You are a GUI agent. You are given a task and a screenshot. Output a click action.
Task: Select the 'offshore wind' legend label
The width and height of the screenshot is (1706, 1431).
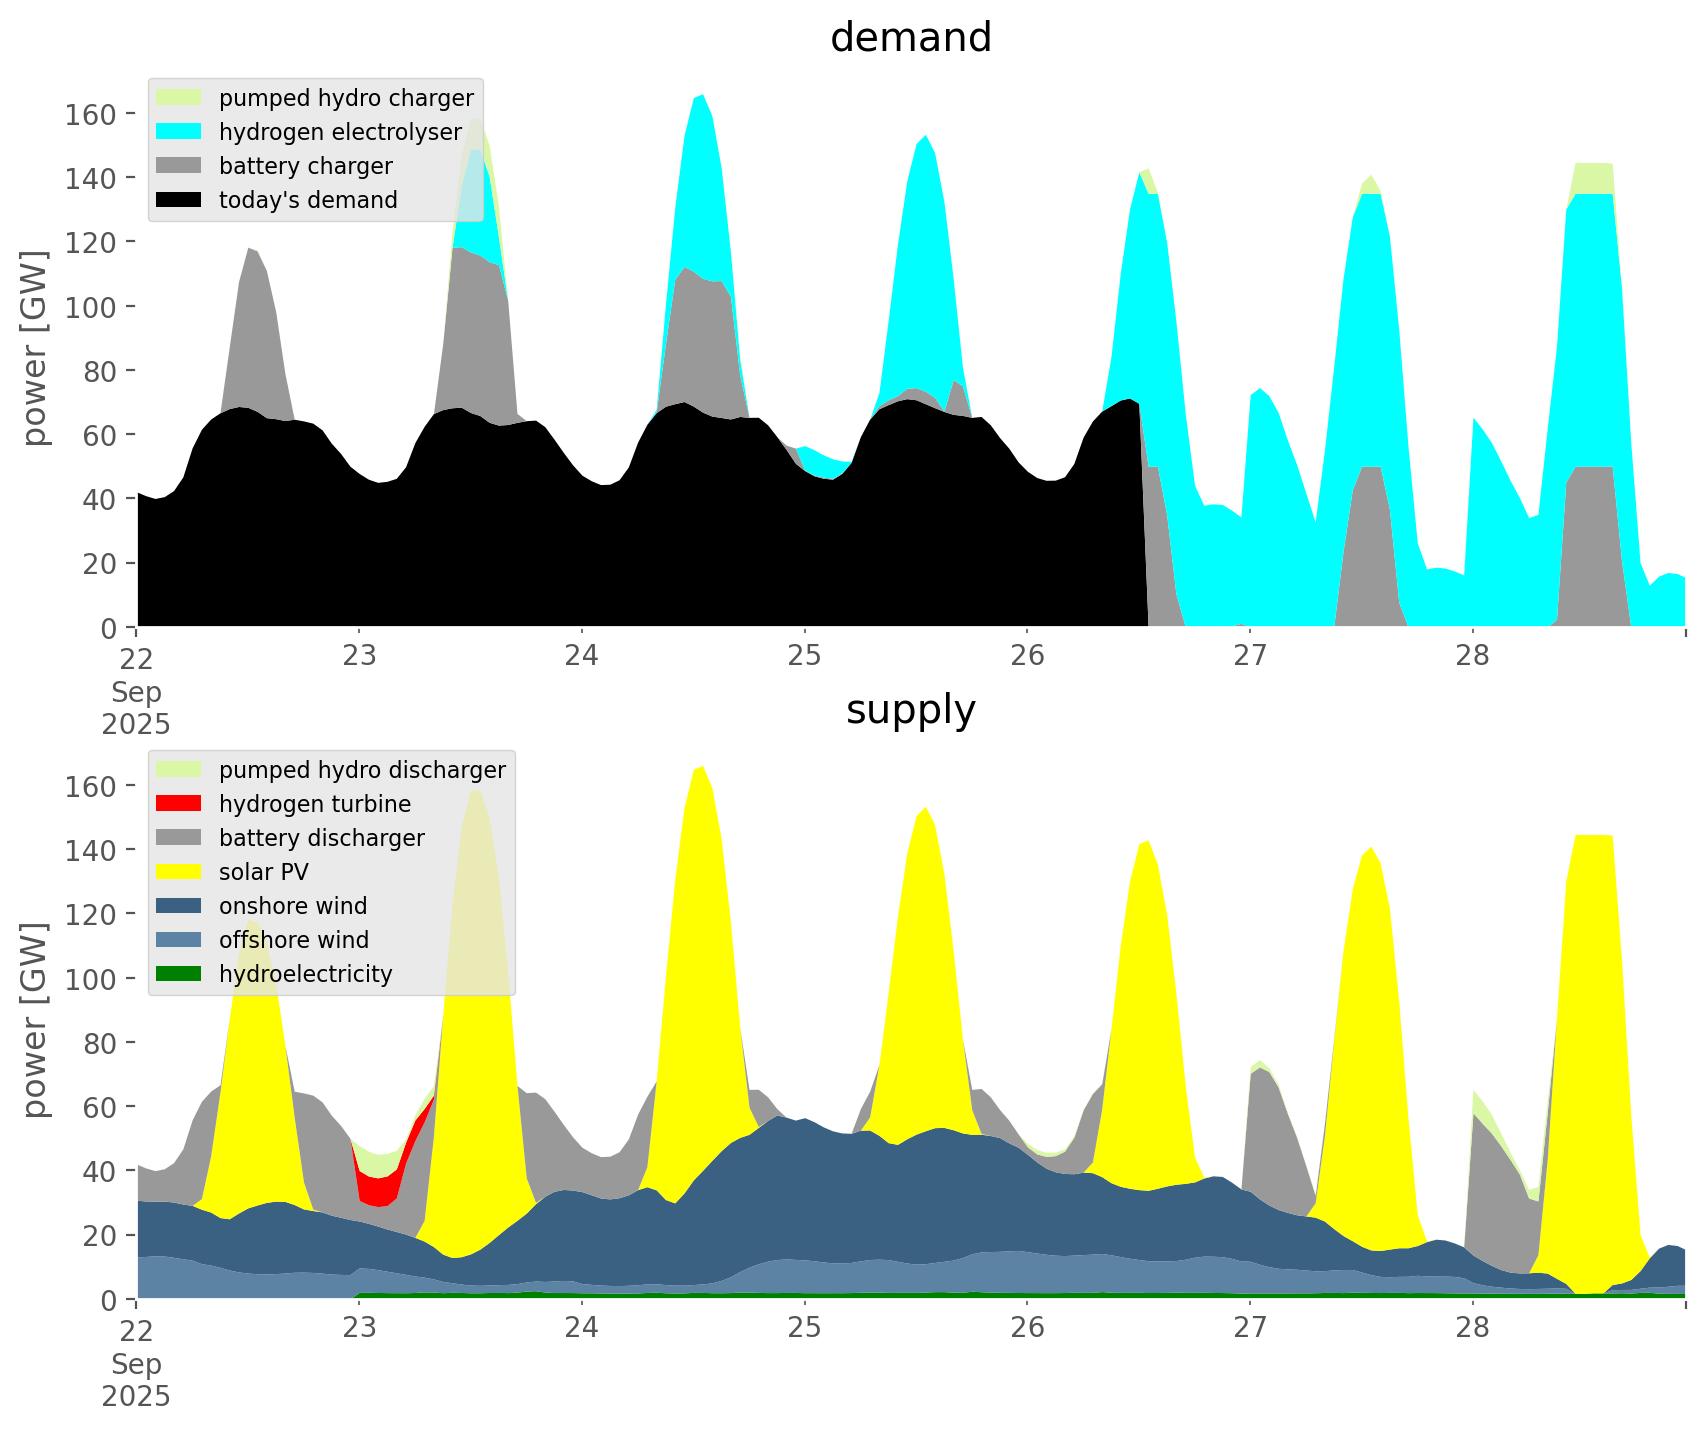tap(293, 940)
